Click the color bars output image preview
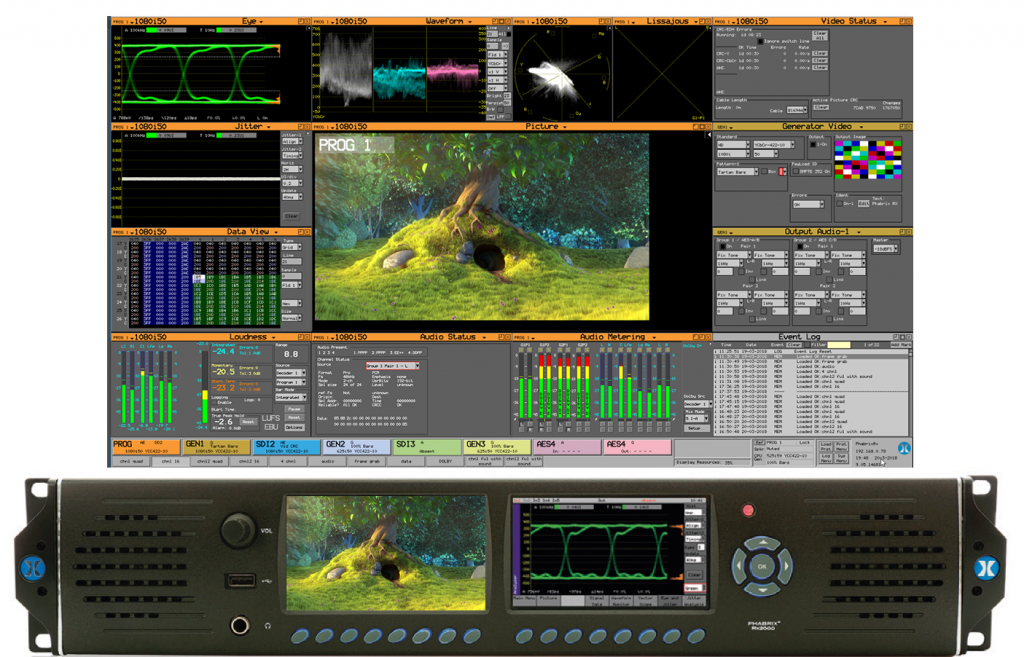Image resolution: width=1024 pixels, height=657 pixels. point(866,158)
